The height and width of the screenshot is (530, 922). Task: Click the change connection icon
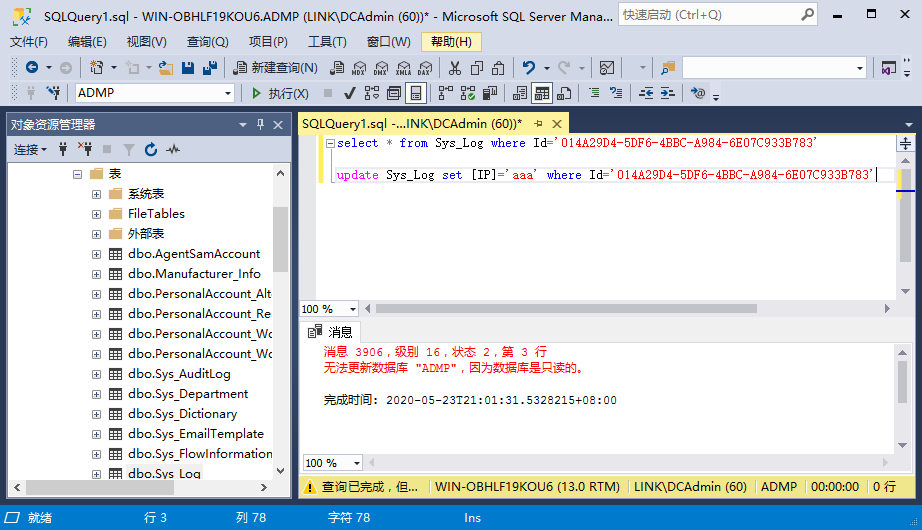[x=54, y=92]
